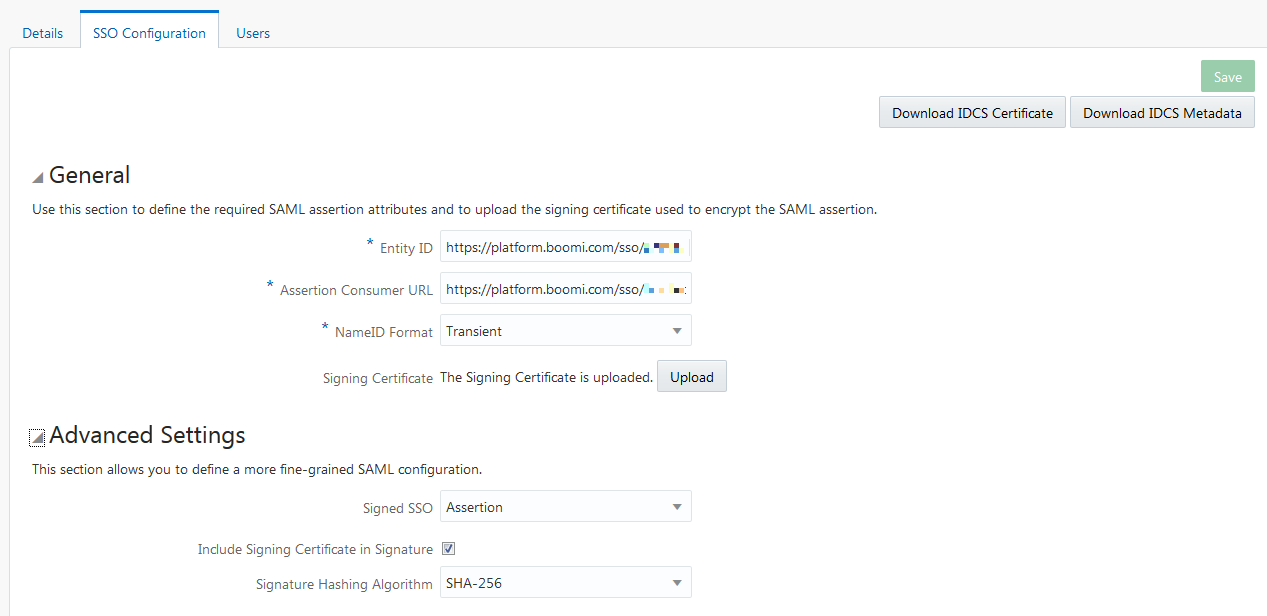1267x616 pixels.
Task: Click the NameID Format dropdown arrow icon
Action: tap(677, 330)
